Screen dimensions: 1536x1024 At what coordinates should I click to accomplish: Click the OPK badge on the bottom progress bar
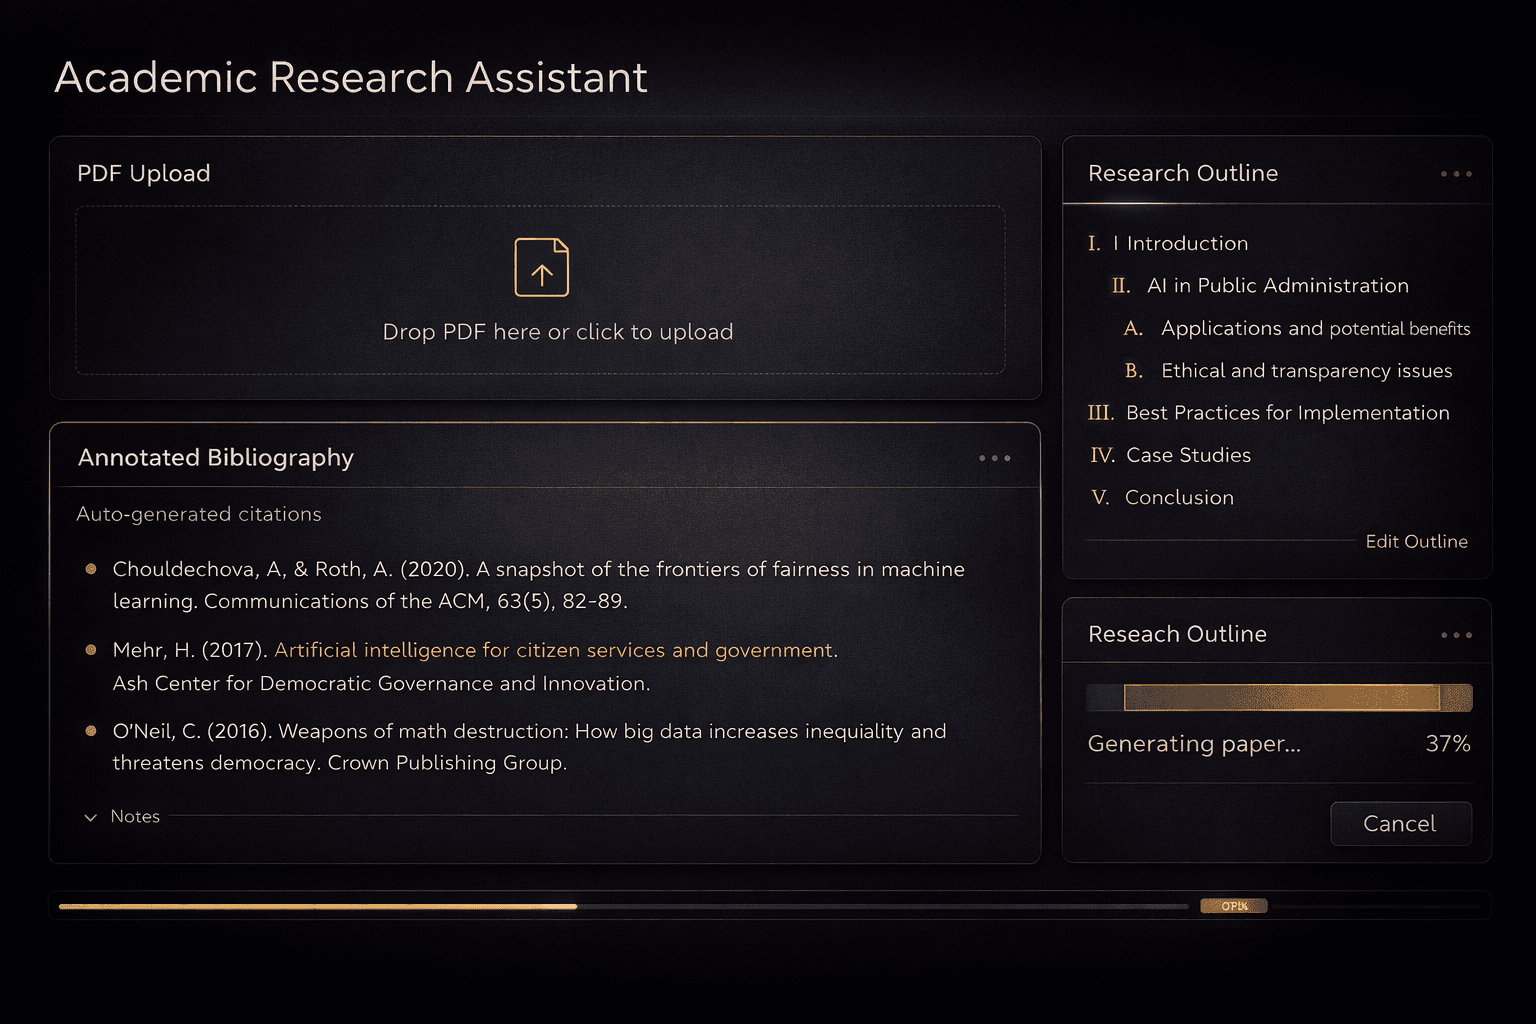click(1233, 906)
